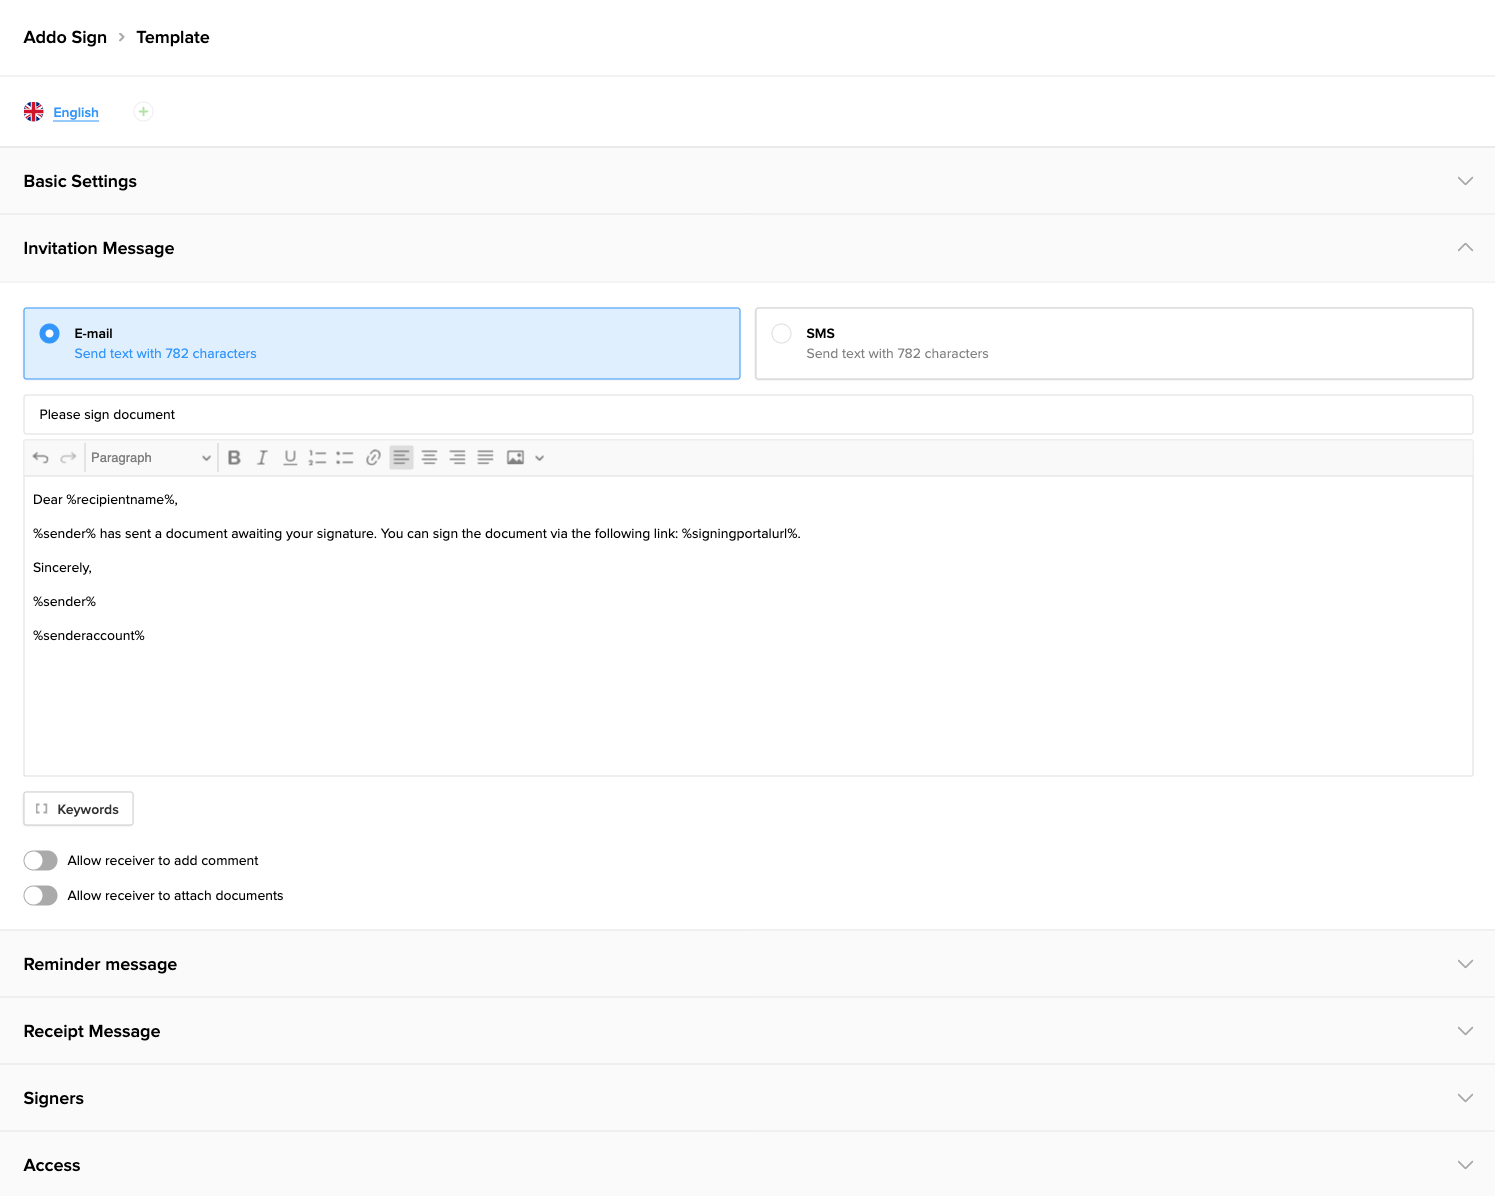
Task: Click the Undo arrow in editor toolbar
Action: (40, 457)
